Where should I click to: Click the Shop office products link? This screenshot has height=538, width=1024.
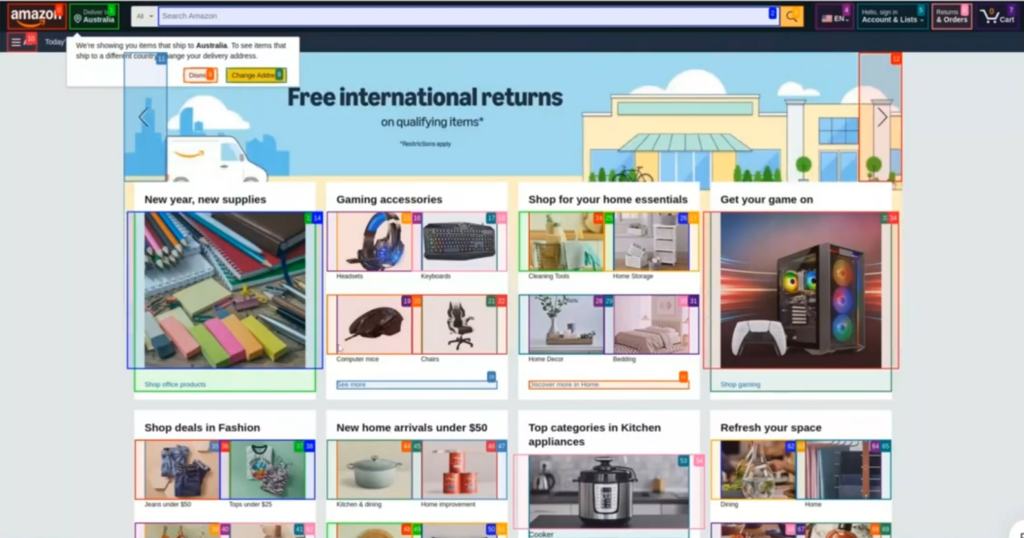(175, 384)
